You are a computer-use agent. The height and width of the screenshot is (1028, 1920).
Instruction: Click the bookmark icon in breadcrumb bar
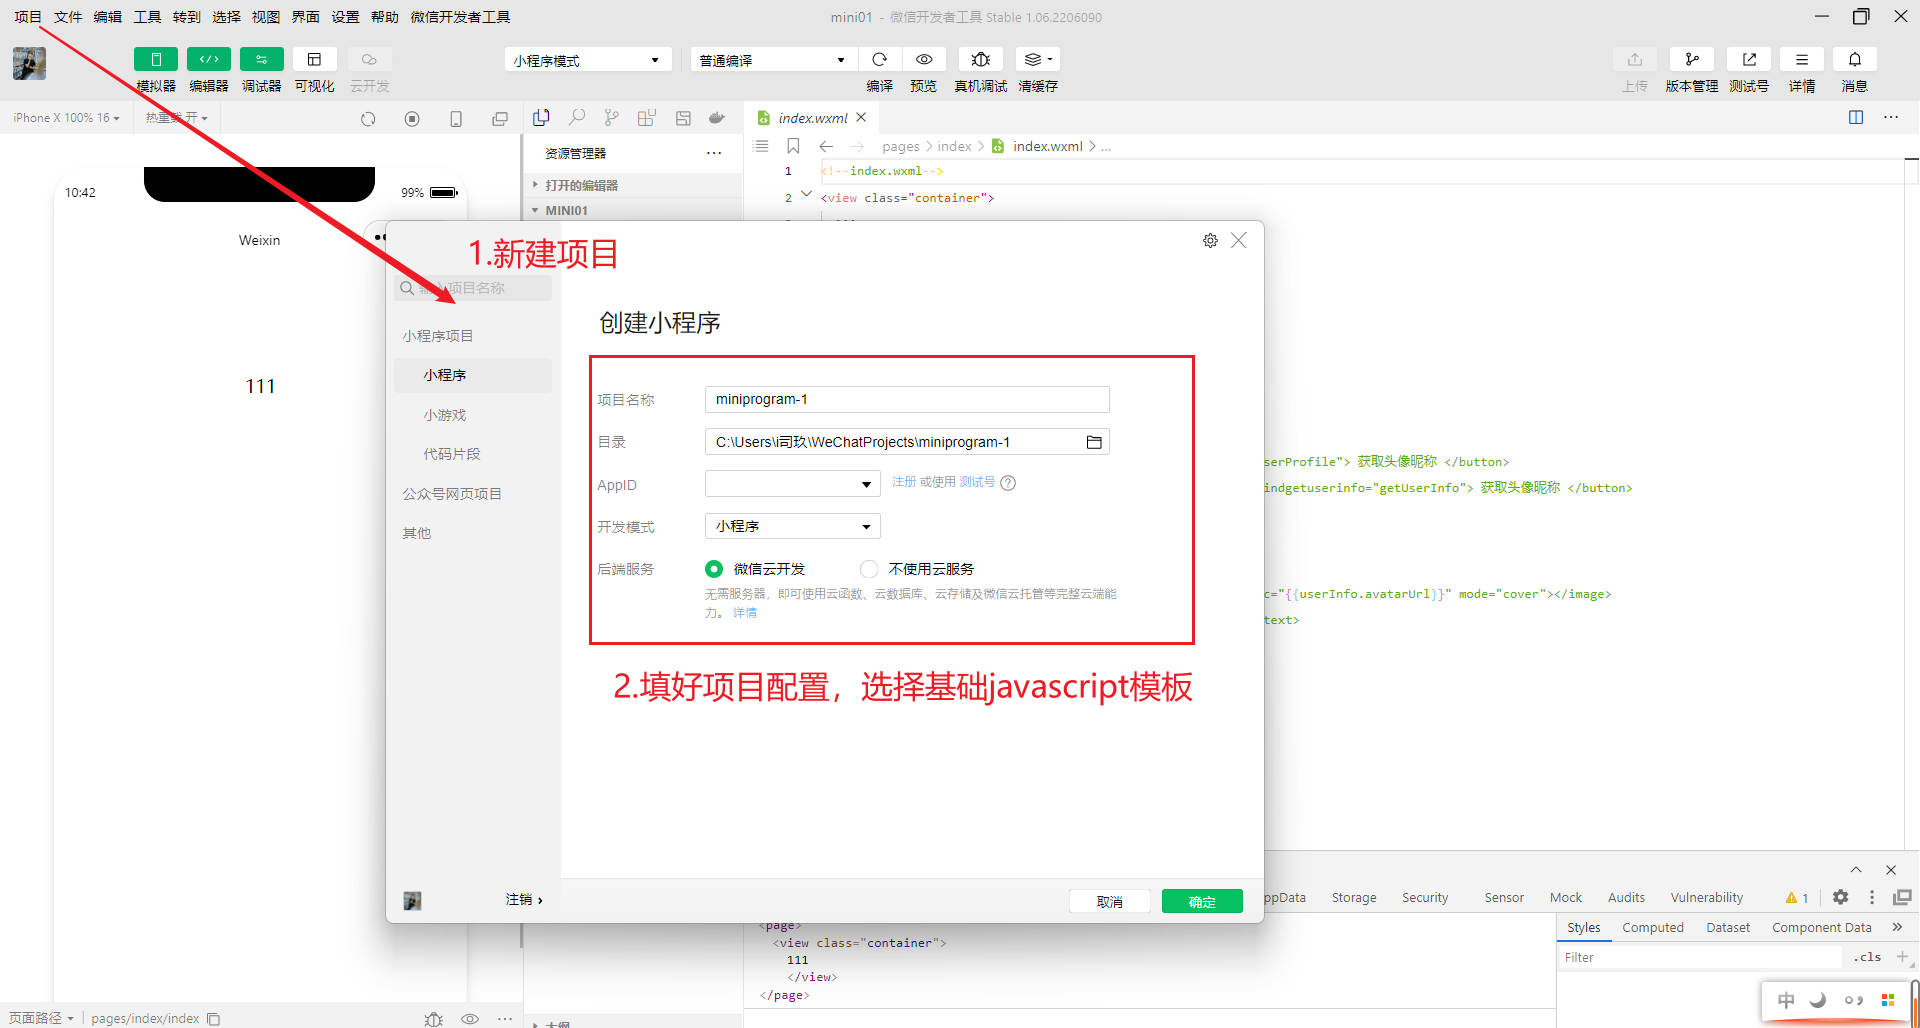pos(793,146)
